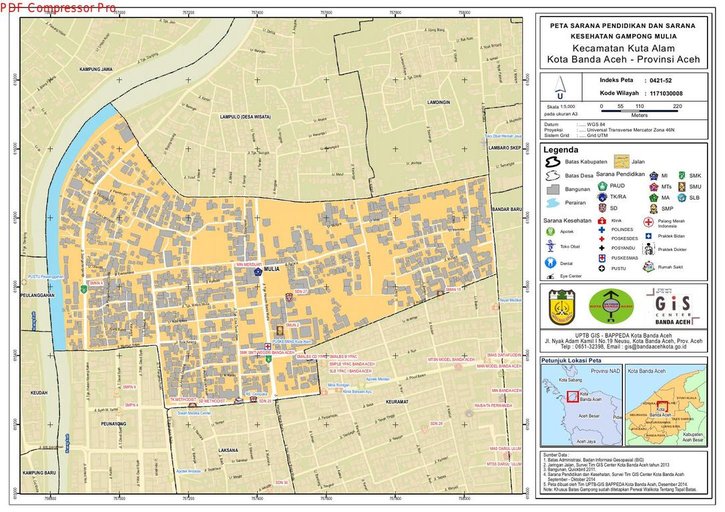Click the PAUD legend icon
The width and height of the screenshot is (725, 512).
pyautogui.click(x=602, y=185)
